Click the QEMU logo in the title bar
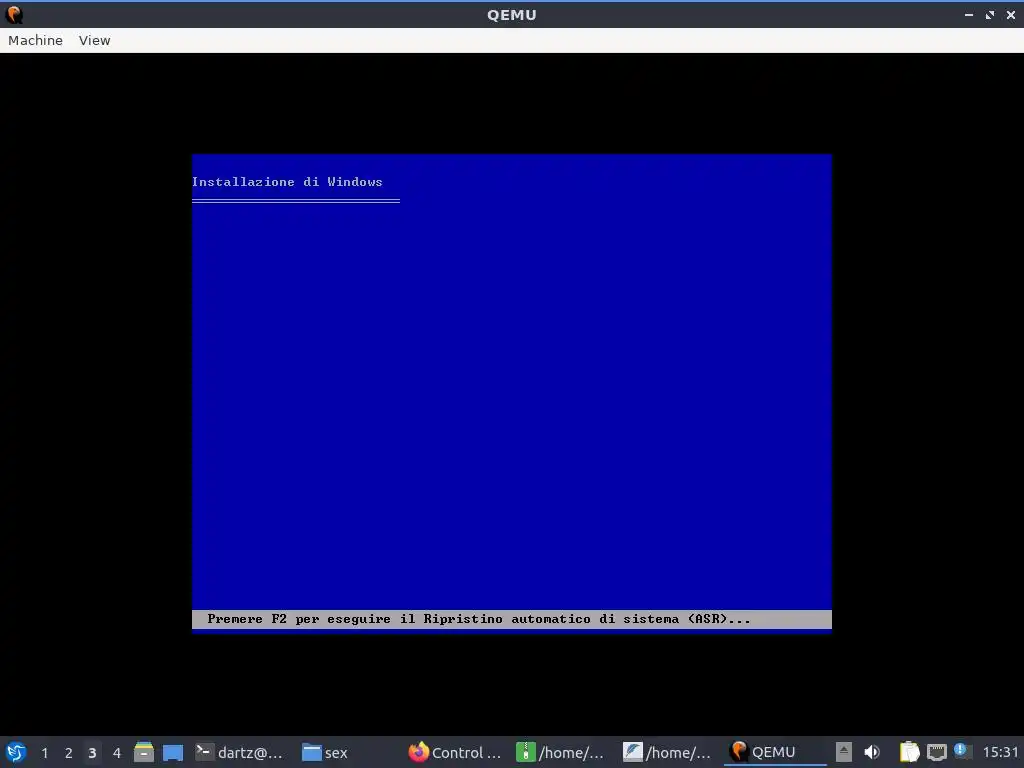1024x768 pixels. pos(14,14)
